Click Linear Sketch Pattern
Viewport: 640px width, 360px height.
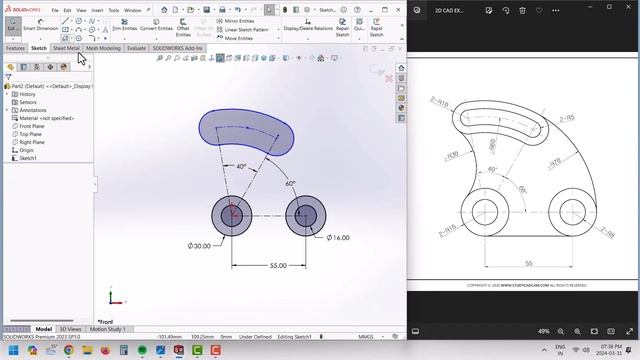(242, 29)
